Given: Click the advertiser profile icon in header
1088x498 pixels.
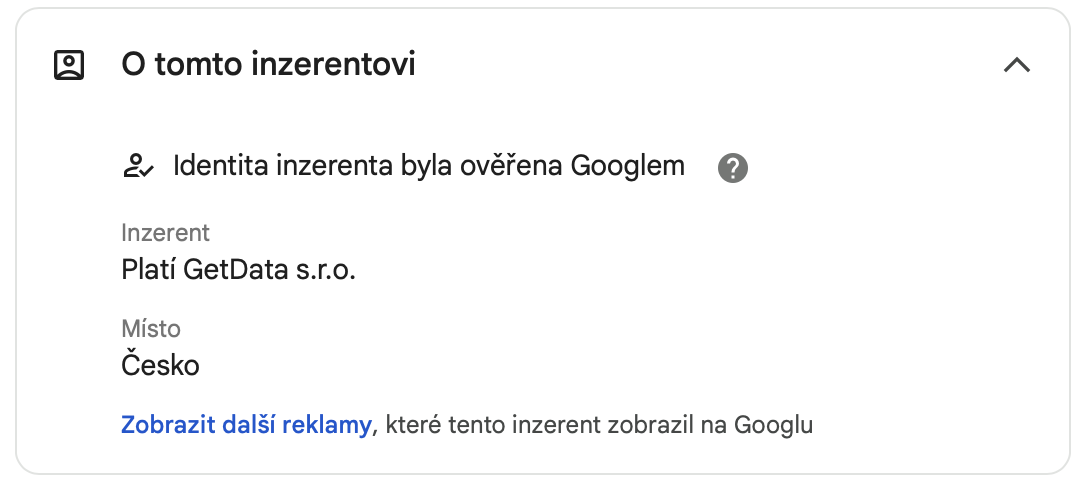Looking at the screenshot, I should (69, 65).
